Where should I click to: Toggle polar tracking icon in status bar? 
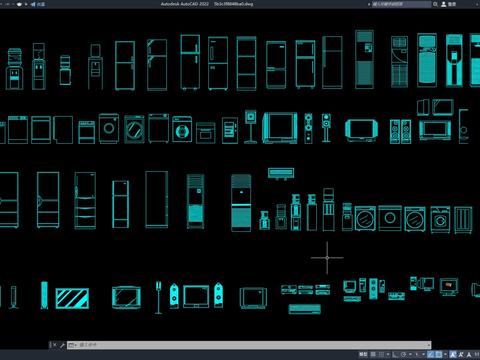tap(403, 354)
